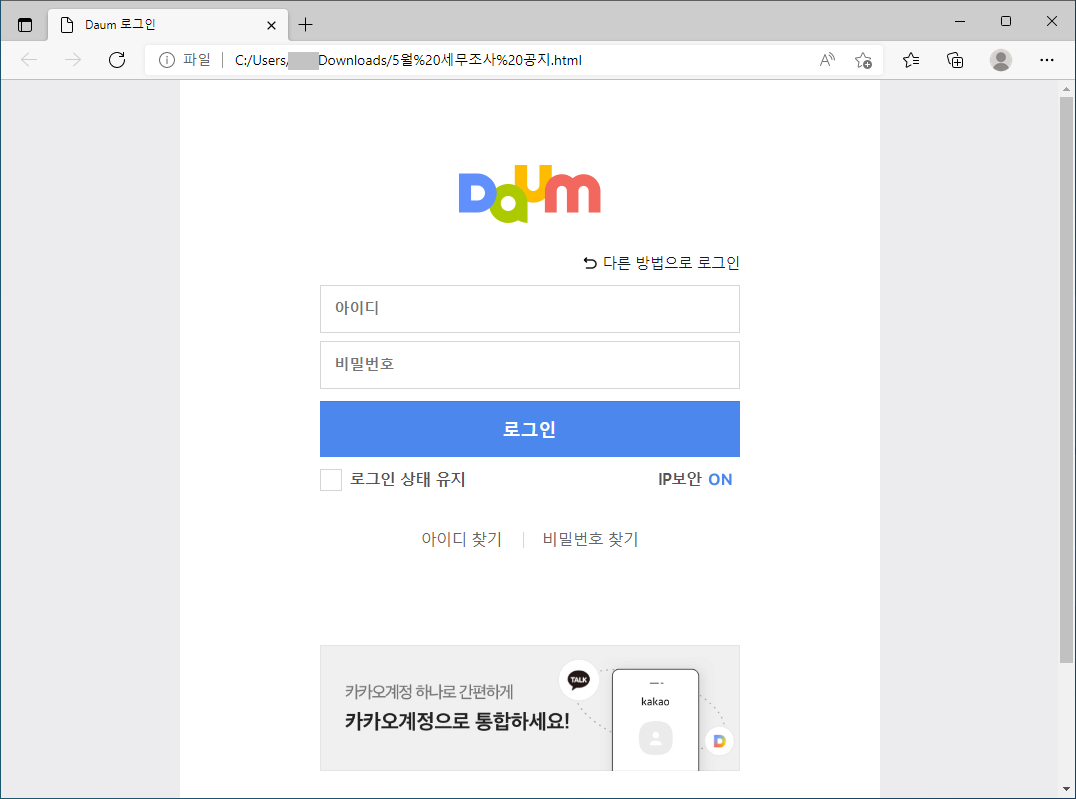
Task: Focus the 비밀번호 input field
Action: (x=530, y=365)
